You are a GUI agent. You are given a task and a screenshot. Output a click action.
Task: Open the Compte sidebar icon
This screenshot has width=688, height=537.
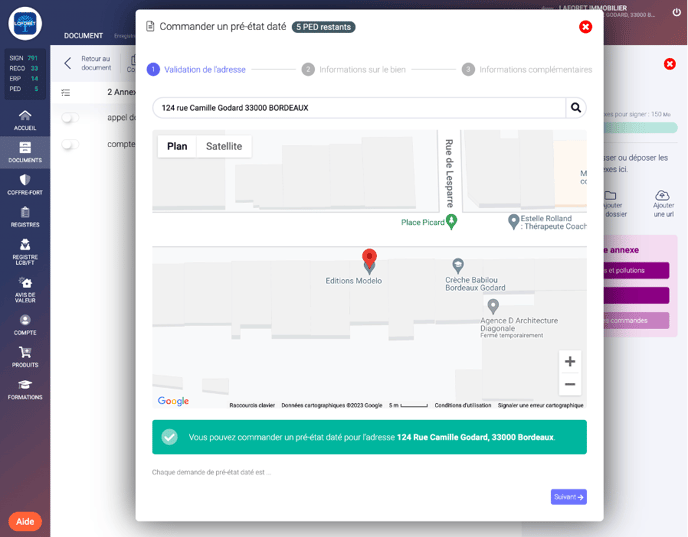tap(25, 324)
